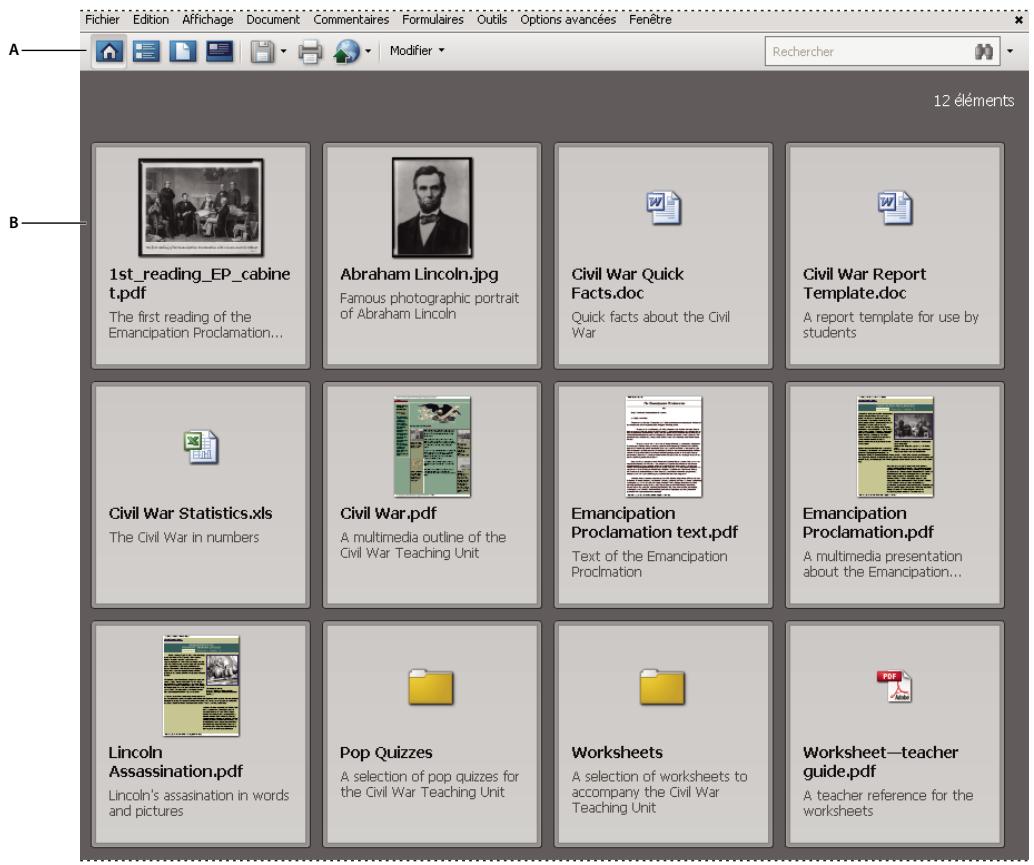The image size is (1034, 865).
Task: Click the Print icon
Action: pos(312,51)
